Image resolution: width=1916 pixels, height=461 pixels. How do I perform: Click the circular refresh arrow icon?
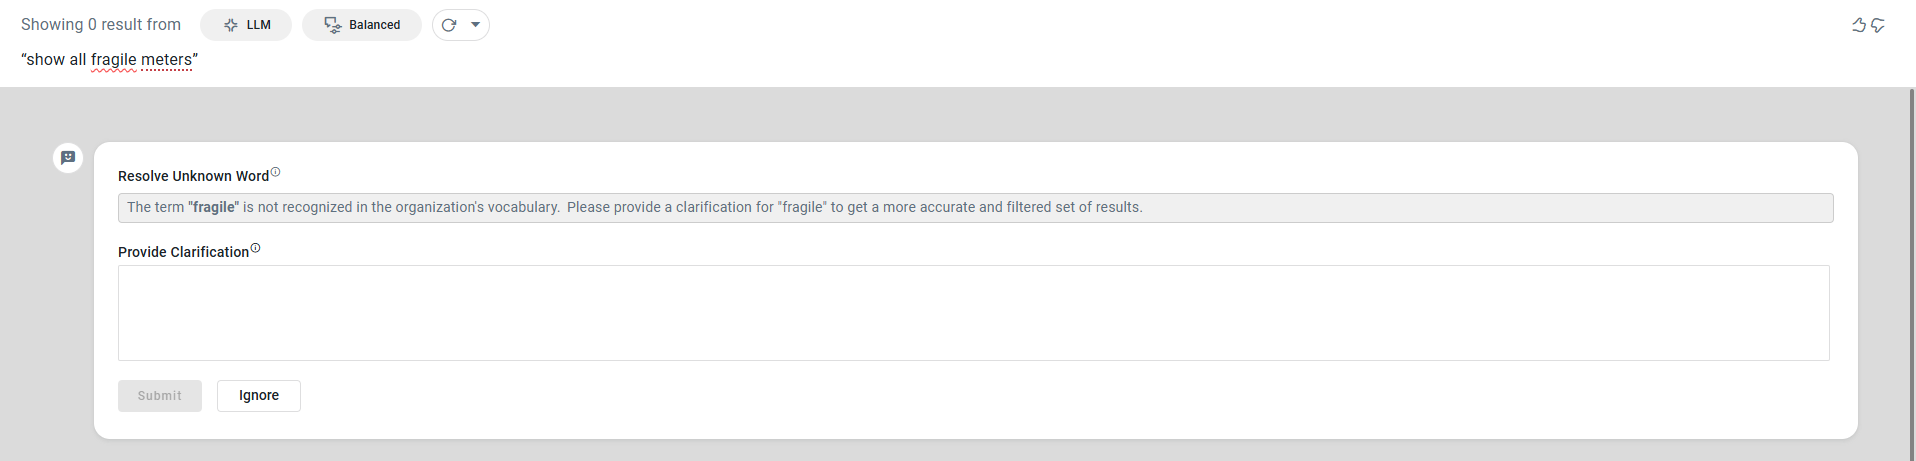tap(449, 25)
